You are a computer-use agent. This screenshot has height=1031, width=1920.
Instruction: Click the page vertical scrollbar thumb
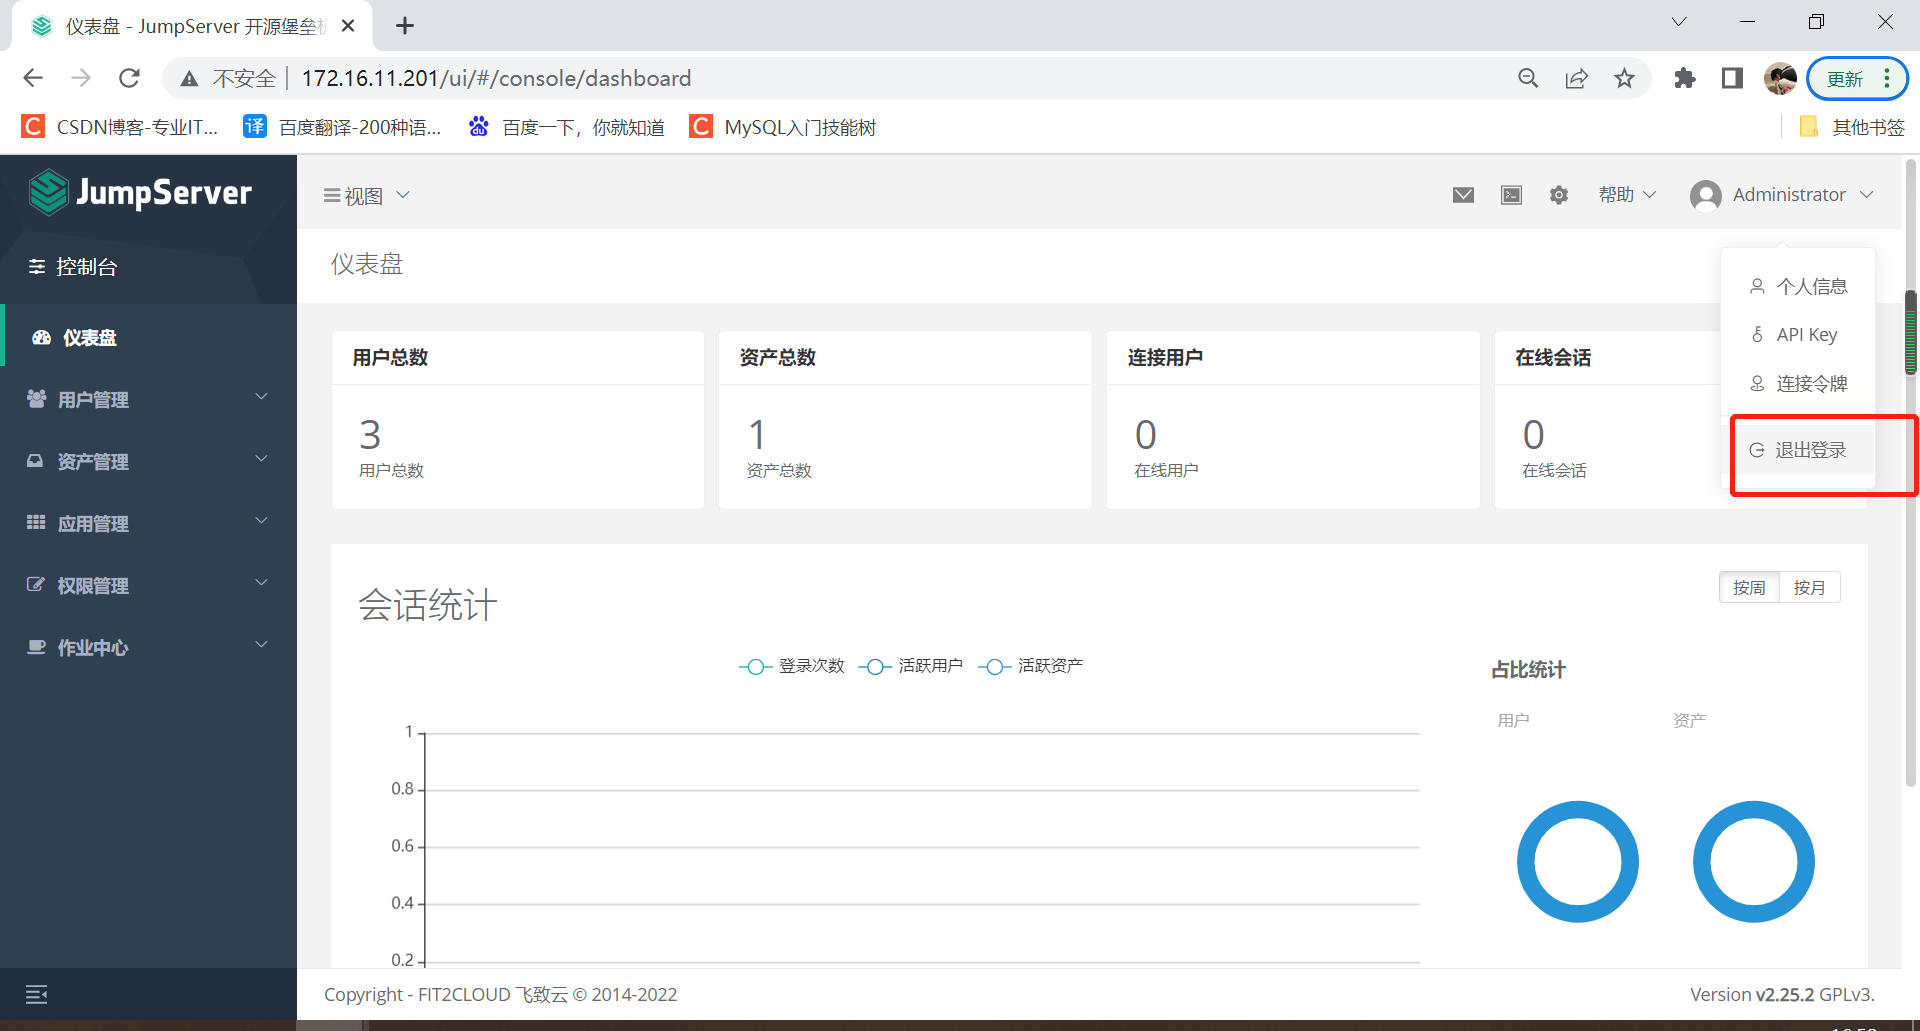(1910, 332)
